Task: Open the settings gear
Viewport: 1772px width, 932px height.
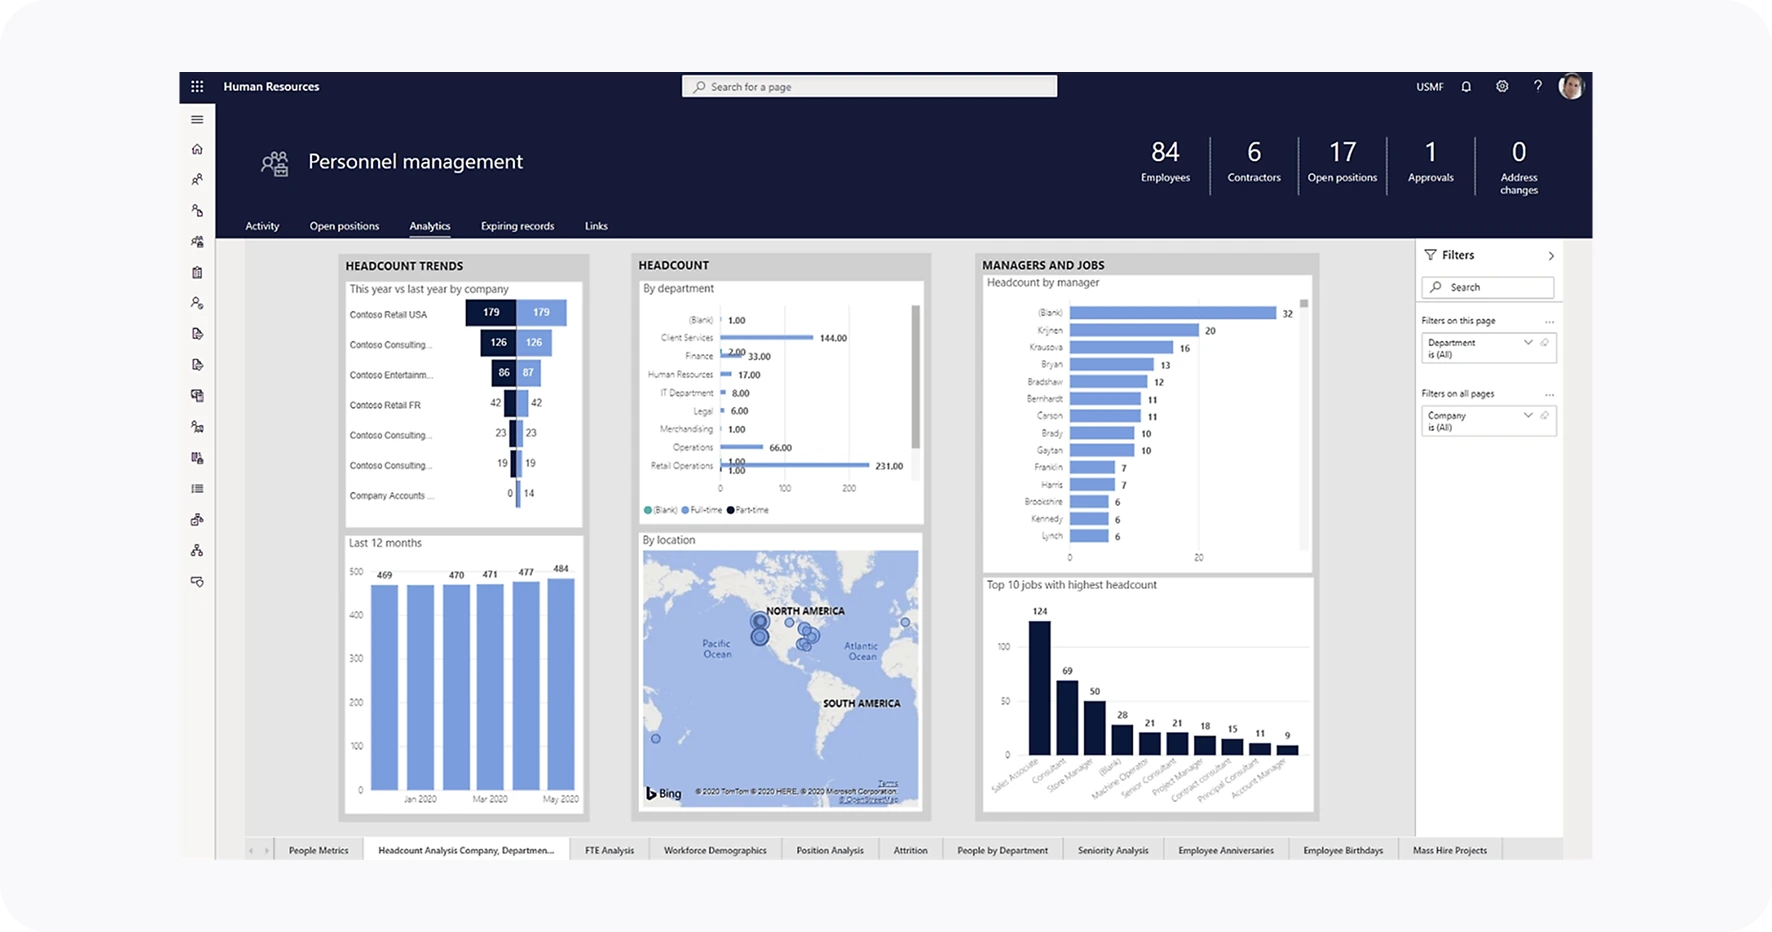Action: 1502,87
